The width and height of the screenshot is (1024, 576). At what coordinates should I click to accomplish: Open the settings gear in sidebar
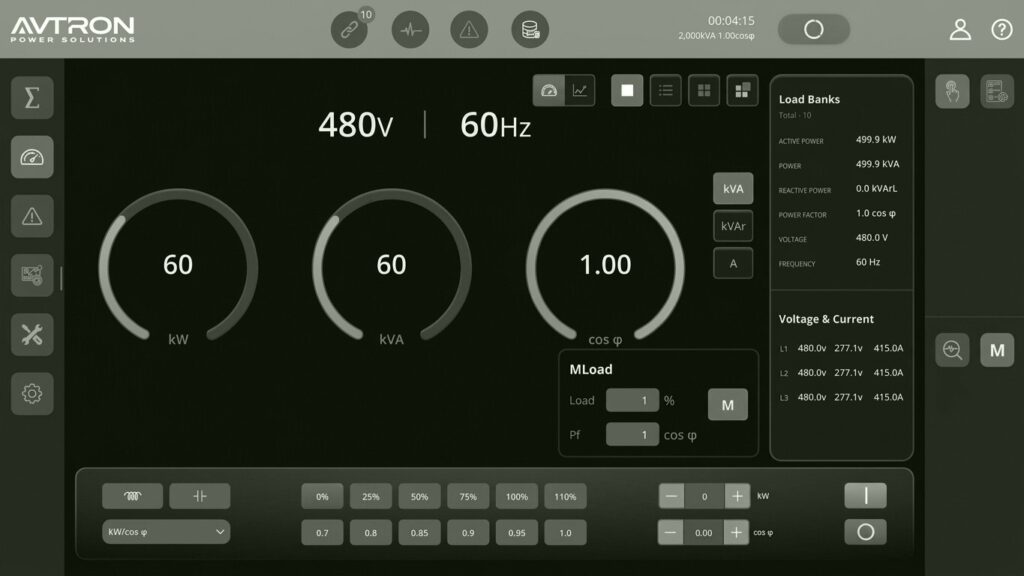click(x=32, y=394)
